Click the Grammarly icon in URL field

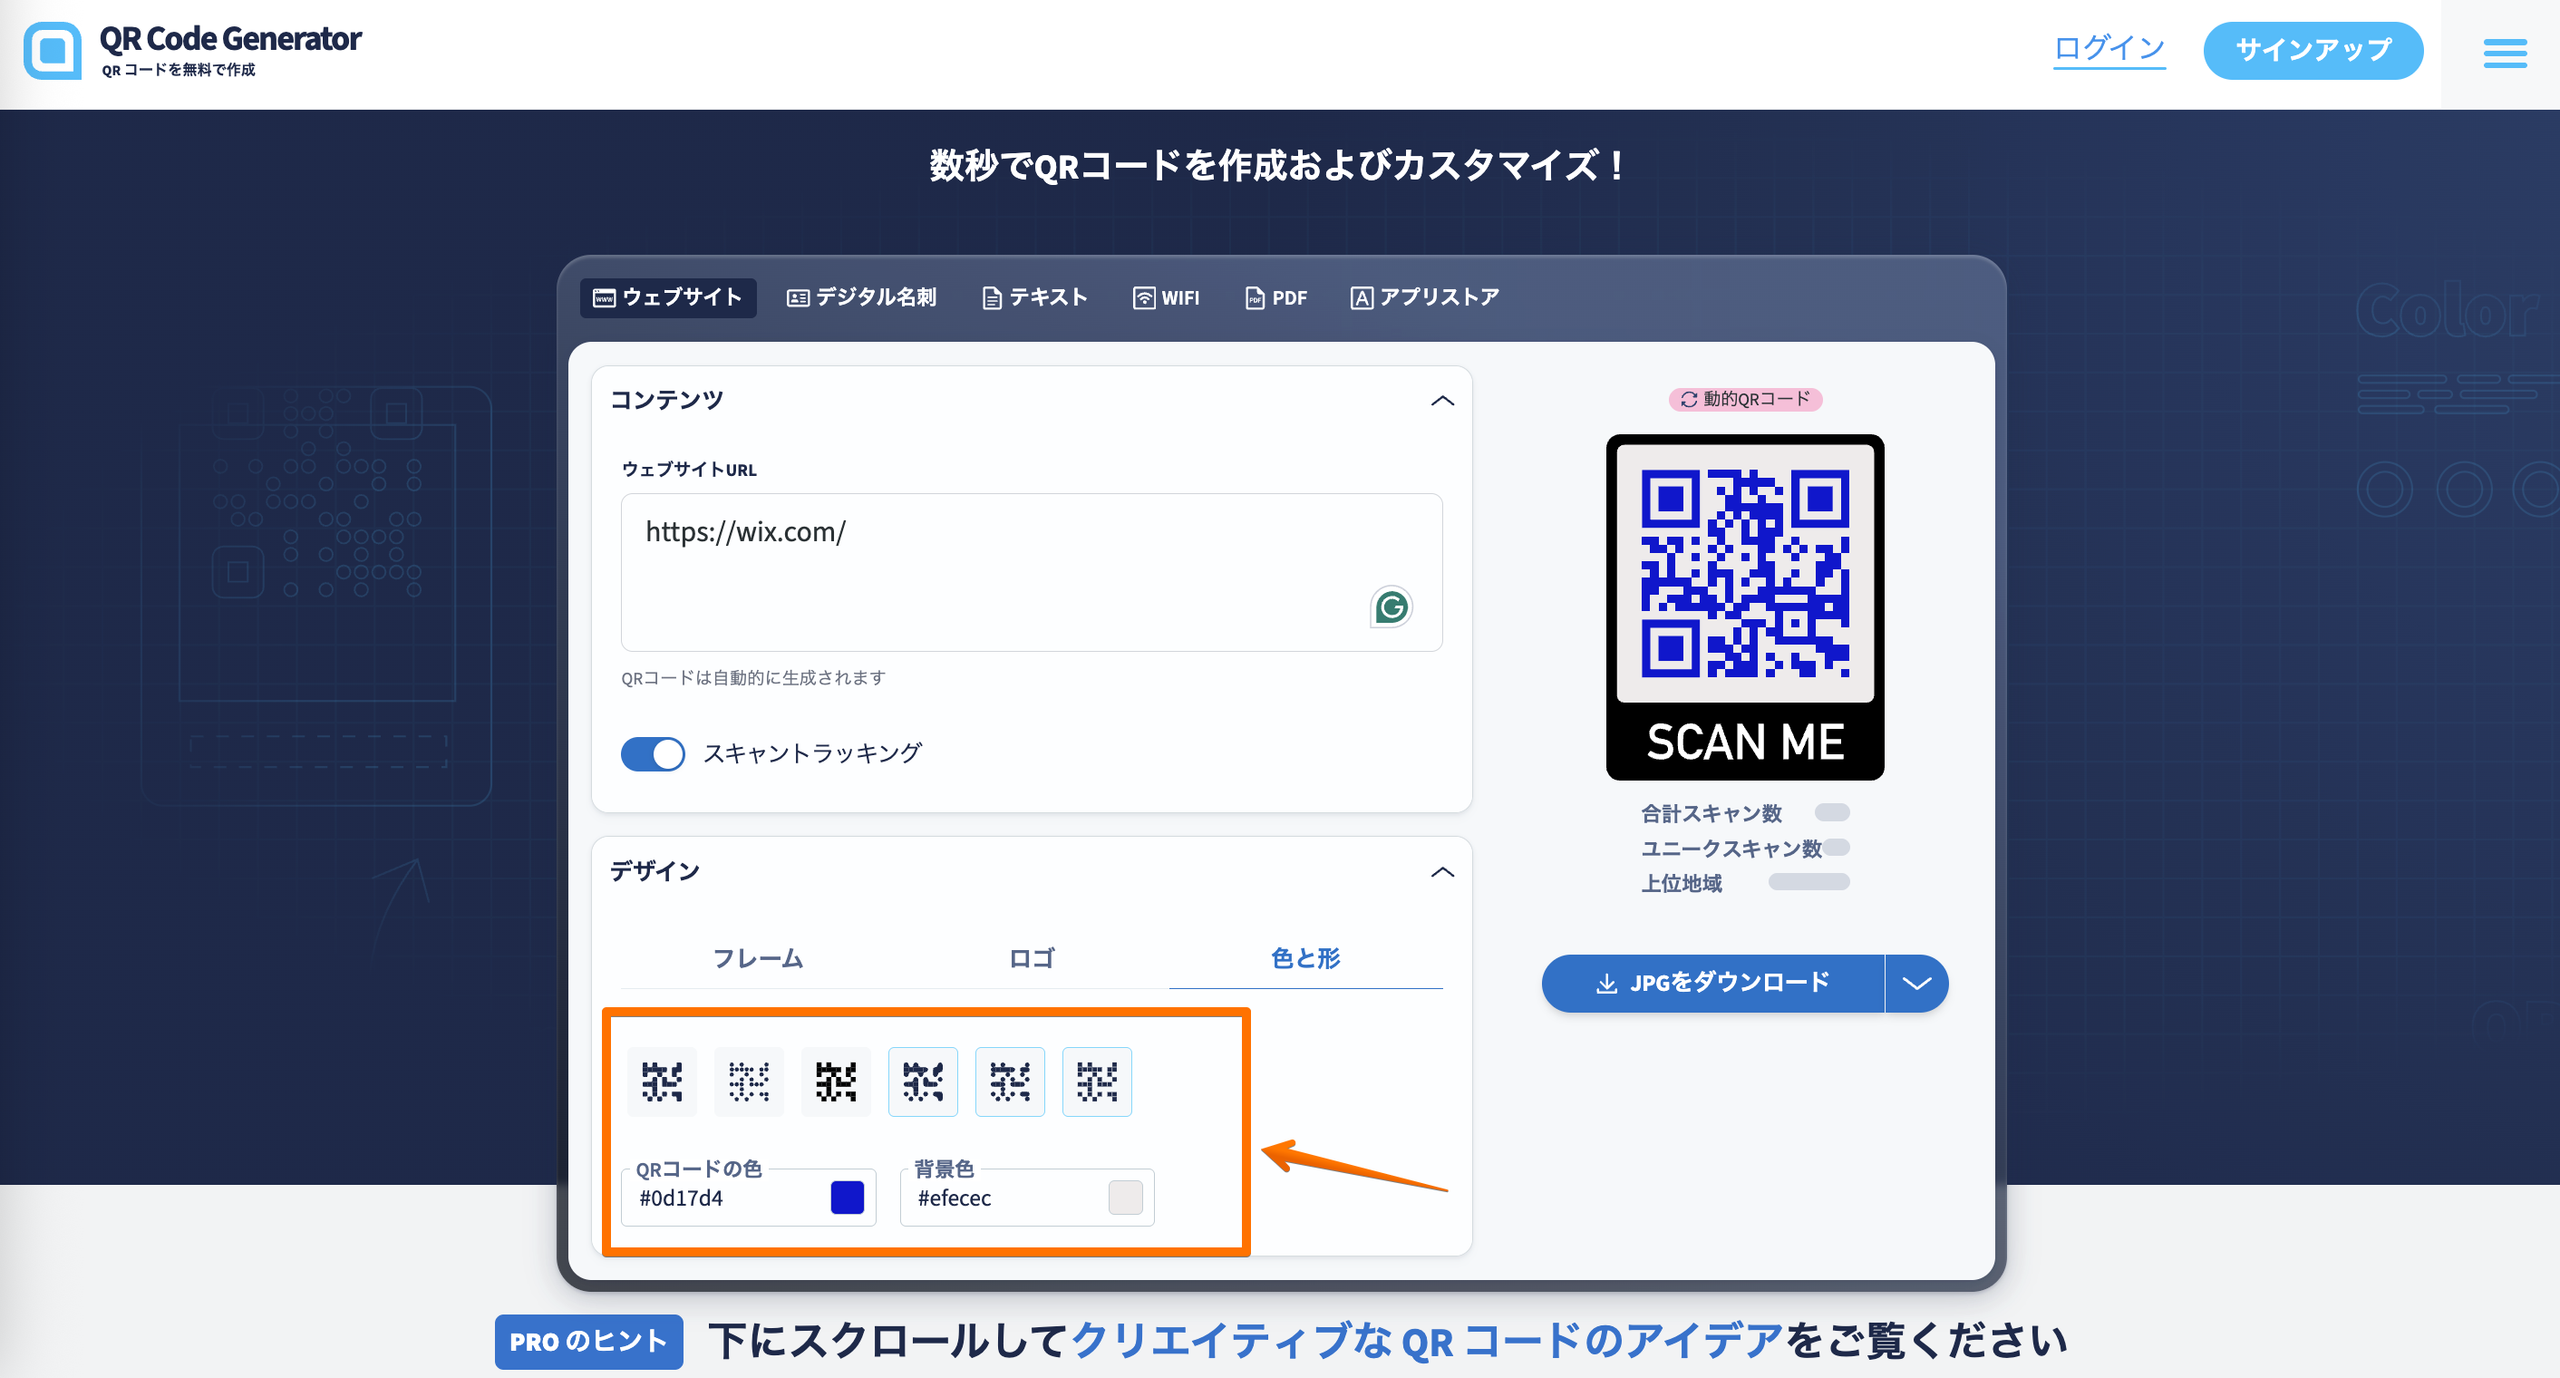[x=1391, y=607]
